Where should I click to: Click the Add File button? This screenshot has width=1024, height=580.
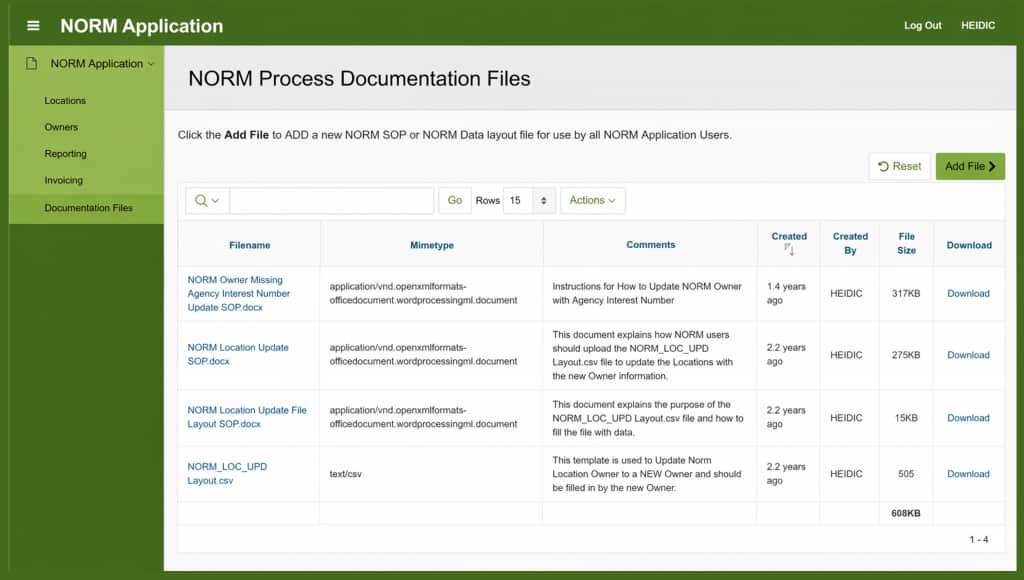click(970, 167)
